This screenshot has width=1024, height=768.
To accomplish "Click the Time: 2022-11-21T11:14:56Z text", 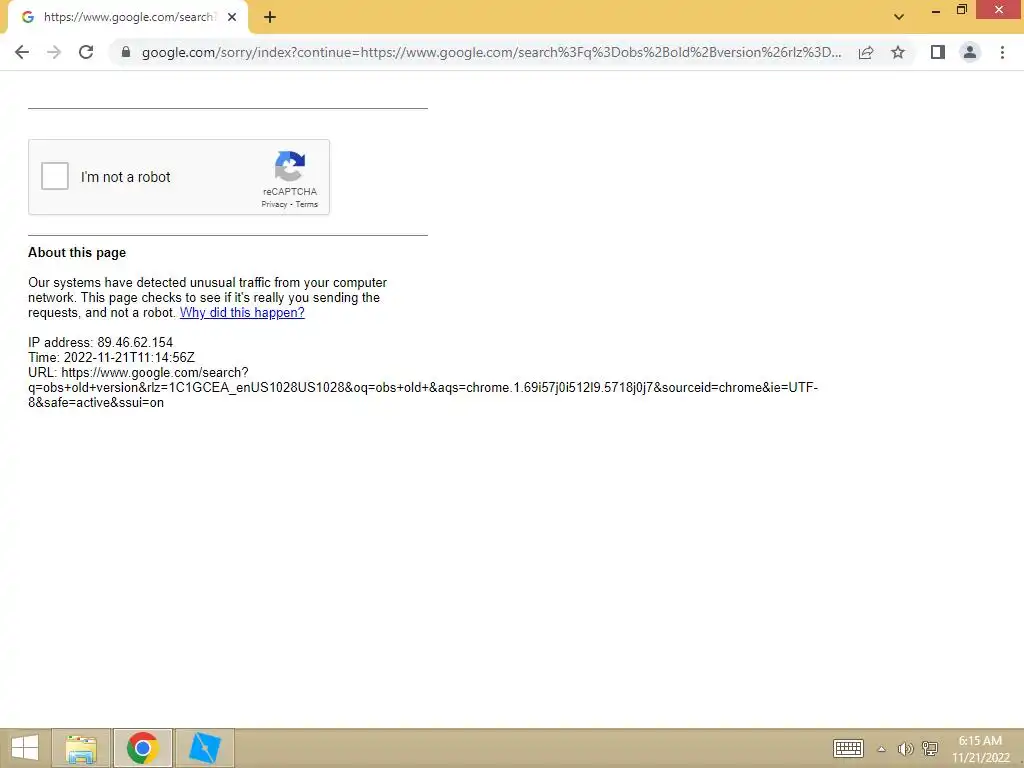I will pyautogui.click(x=112, y=358).
